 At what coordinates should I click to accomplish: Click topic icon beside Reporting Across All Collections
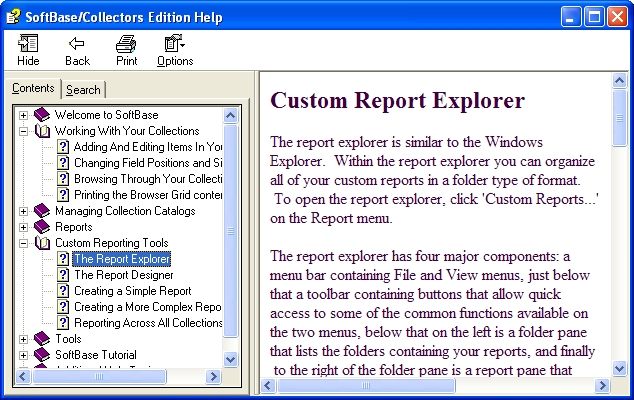coord(63,323)
